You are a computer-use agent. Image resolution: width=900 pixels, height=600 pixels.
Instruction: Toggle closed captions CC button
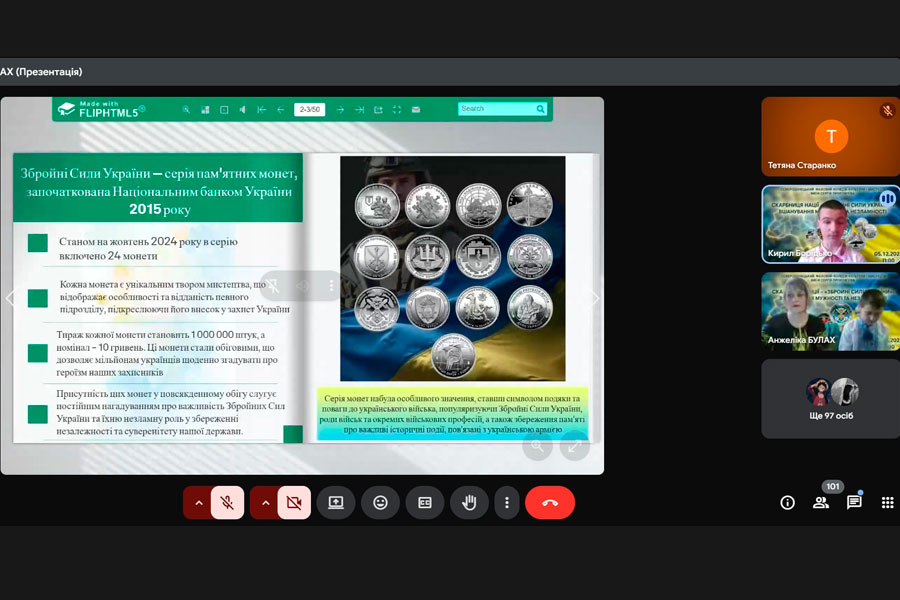(425, 503)
